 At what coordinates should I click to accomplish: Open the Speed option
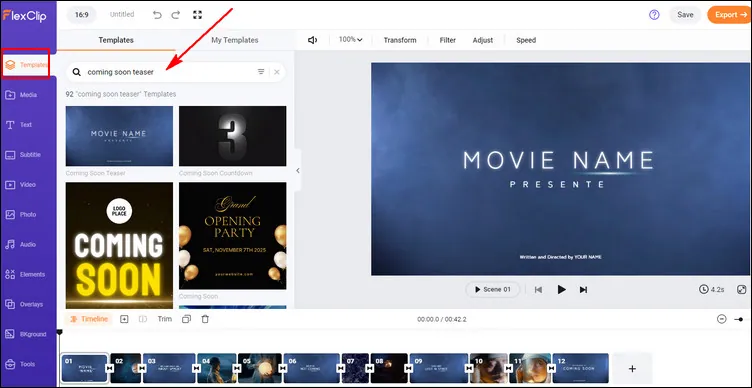click(526, 40)
